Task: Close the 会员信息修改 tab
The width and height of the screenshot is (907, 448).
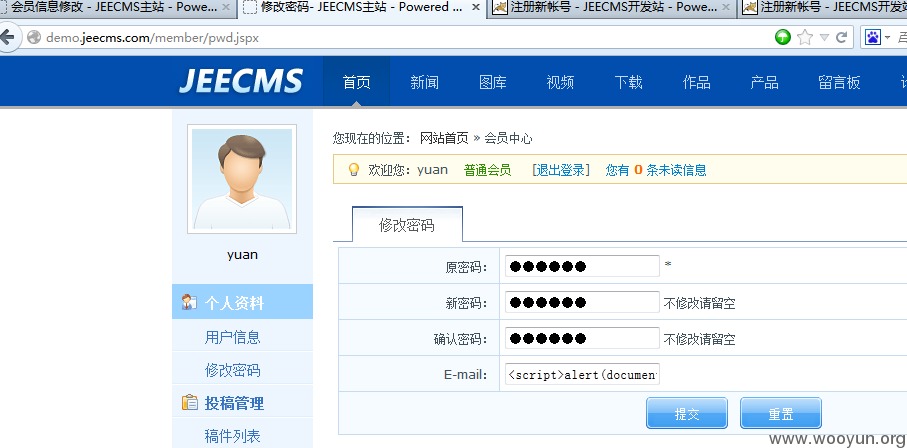Action: pyautogui.click(x=226, y=8)
